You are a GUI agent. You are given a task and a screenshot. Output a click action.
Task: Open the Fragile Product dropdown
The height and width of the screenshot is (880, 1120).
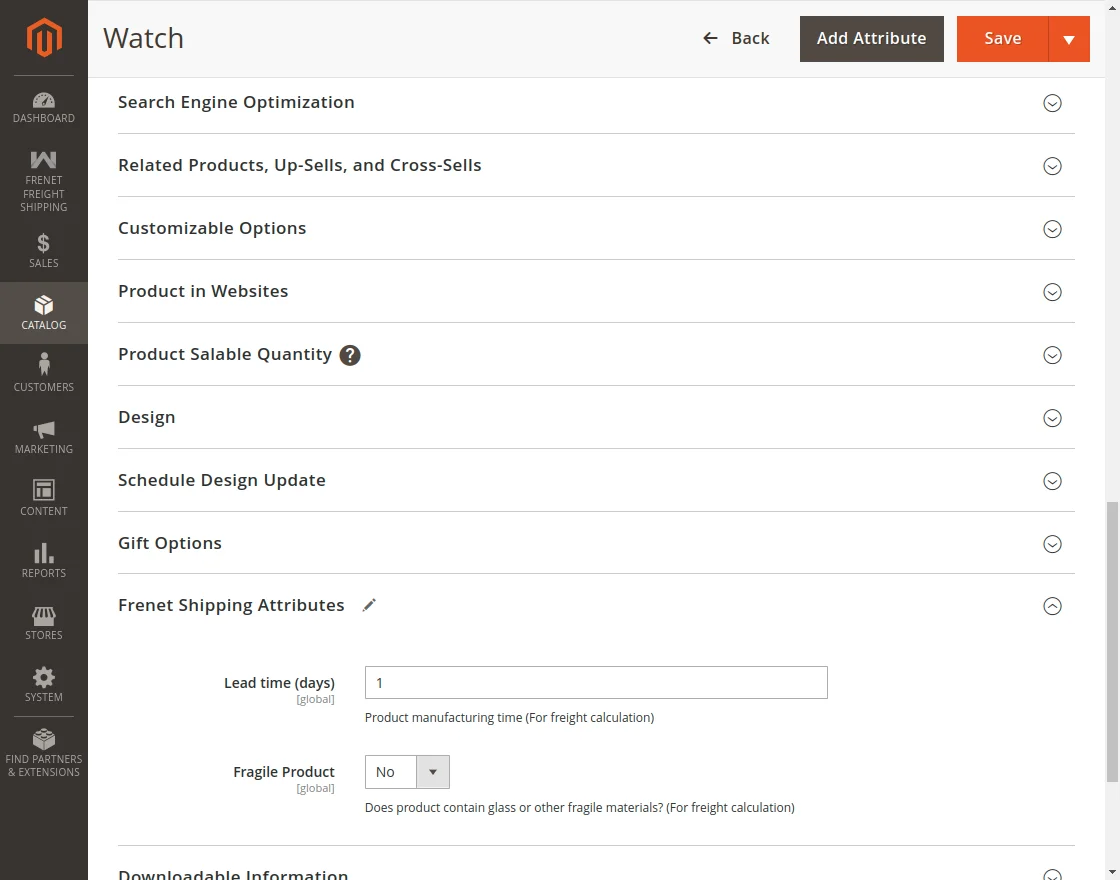pos(433,772)
